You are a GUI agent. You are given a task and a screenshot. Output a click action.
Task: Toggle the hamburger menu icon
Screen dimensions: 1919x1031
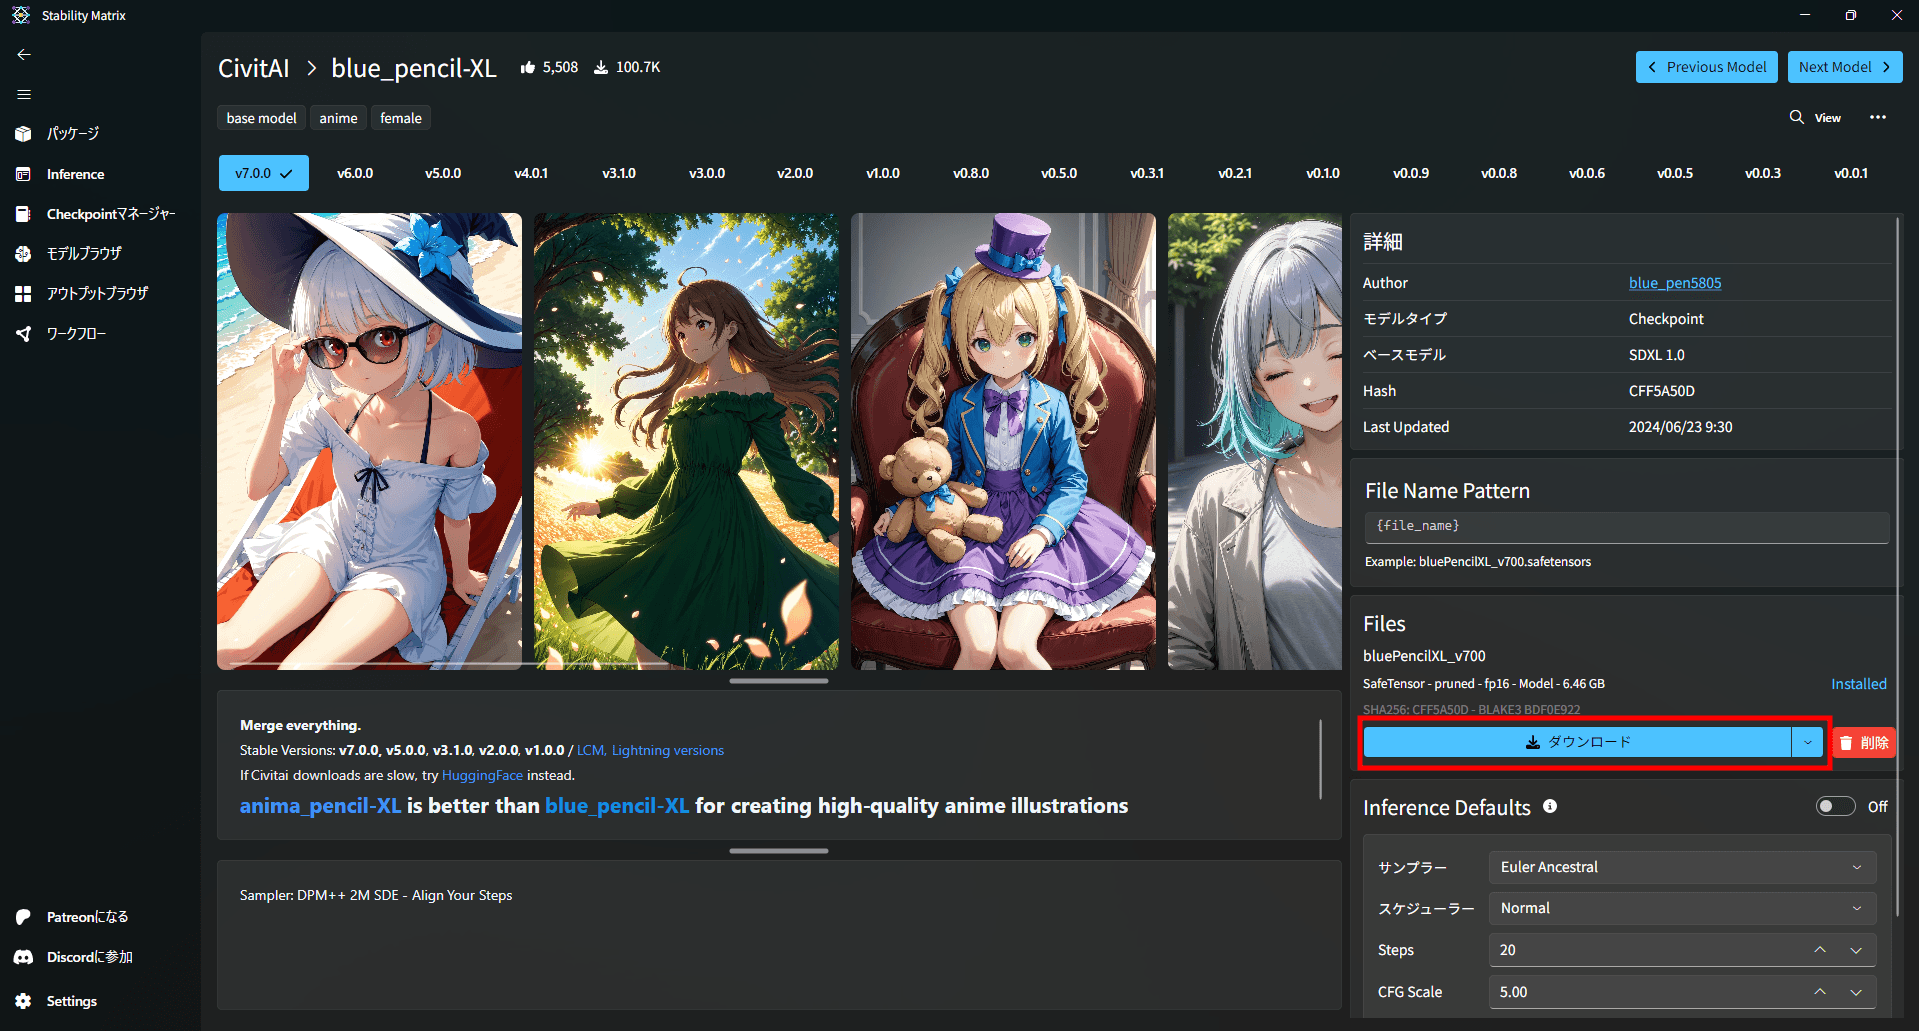pos(24,95)
